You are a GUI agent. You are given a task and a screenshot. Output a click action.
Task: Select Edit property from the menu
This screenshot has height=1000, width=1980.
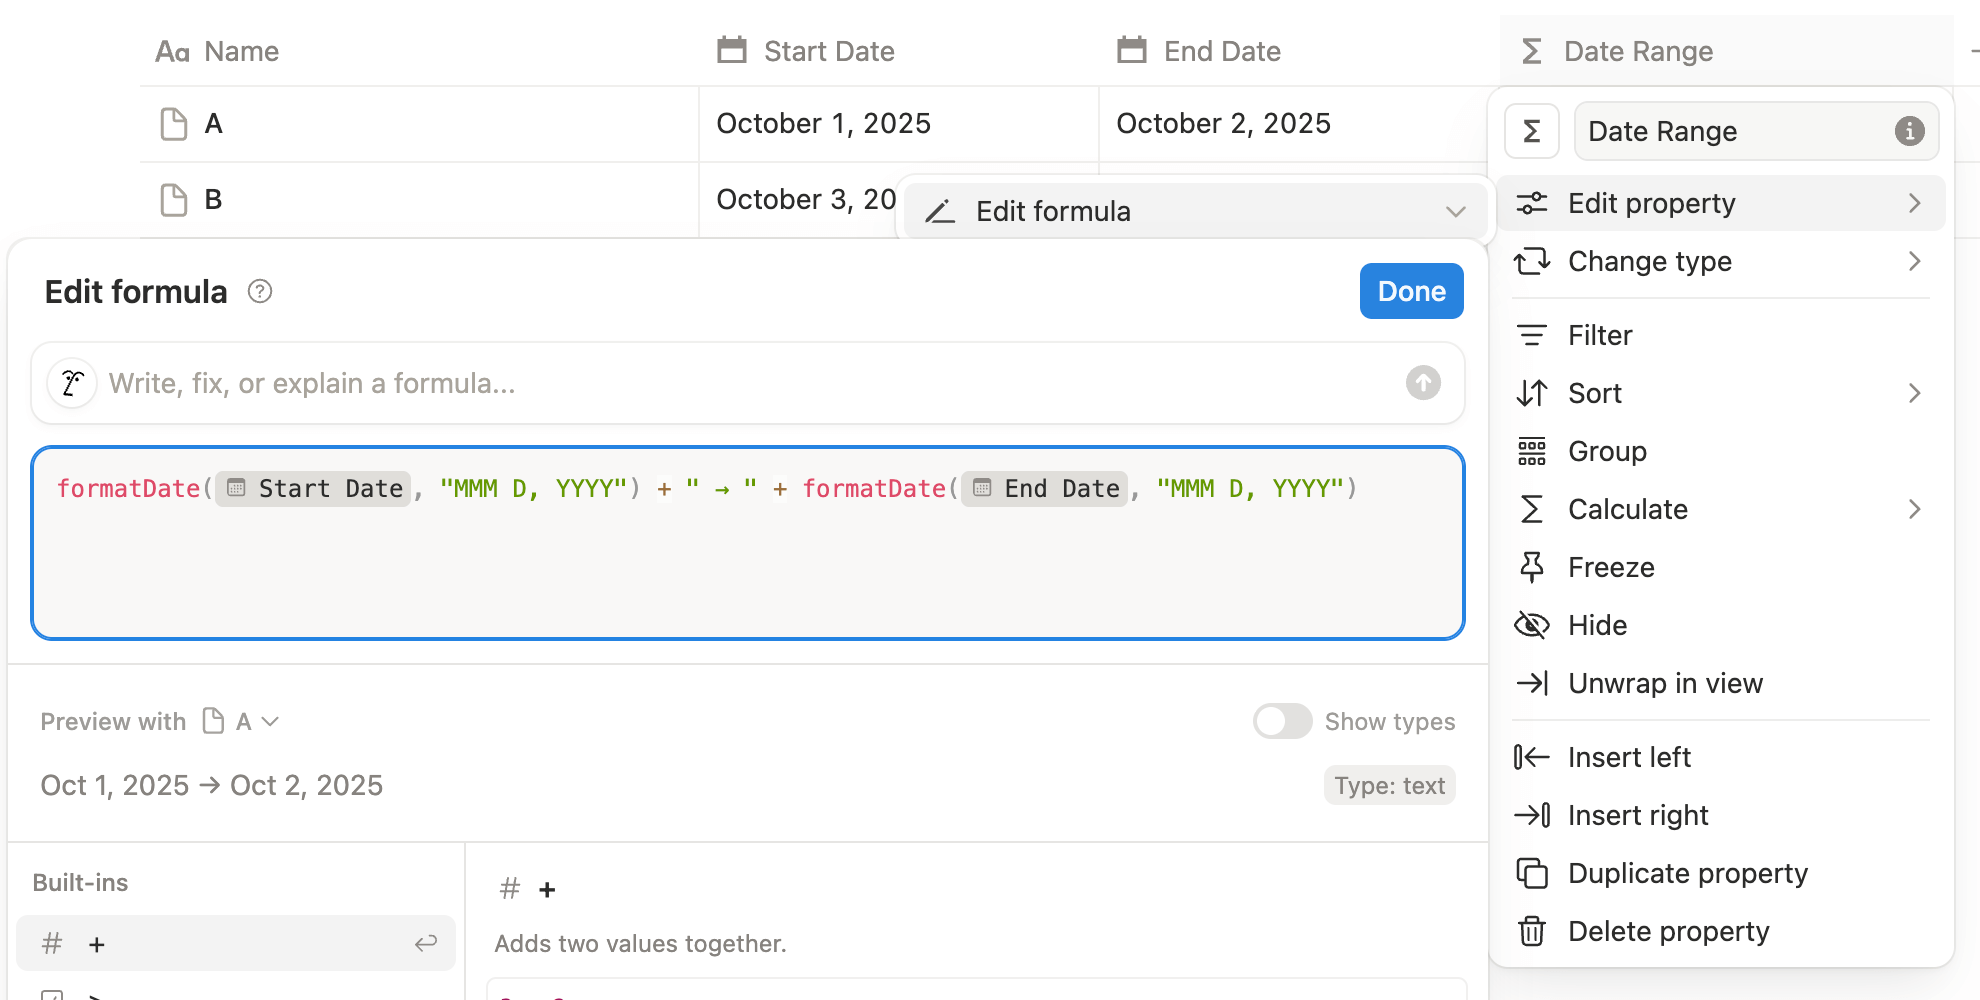coord(1652,203)
